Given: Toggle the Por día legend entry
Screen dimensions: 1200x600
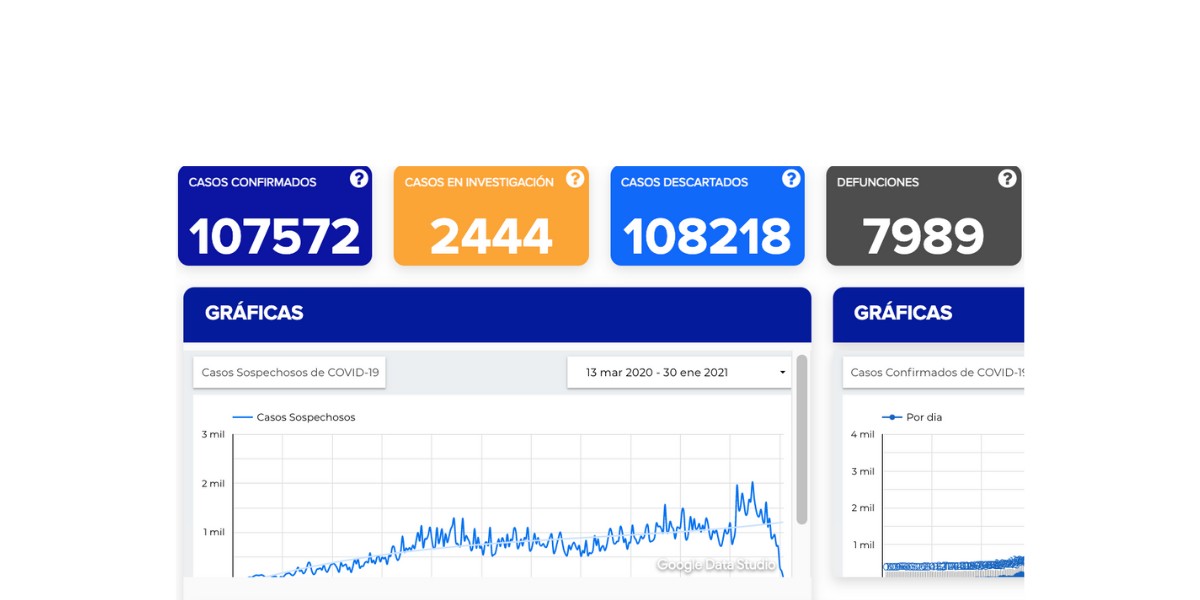Looking at the screenshot, I should tap(912, 417).
